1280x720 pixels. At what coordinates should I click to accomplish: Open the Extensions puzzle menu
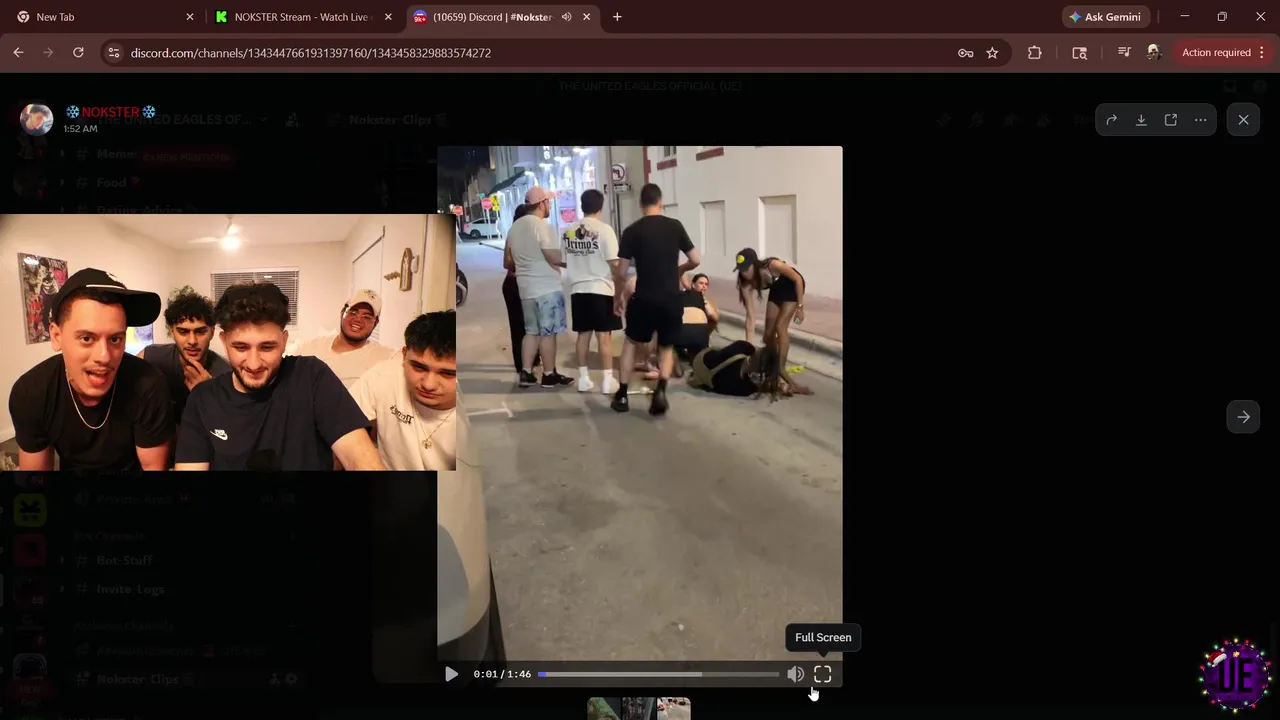[1034, 53]
